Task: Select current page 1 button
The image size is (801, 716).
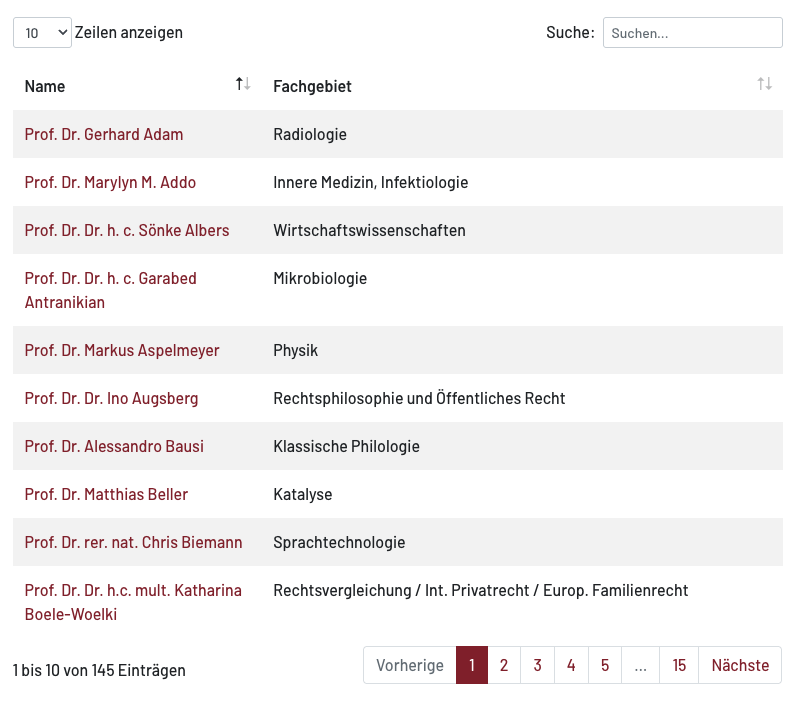Action: click(x=472, y=665)
